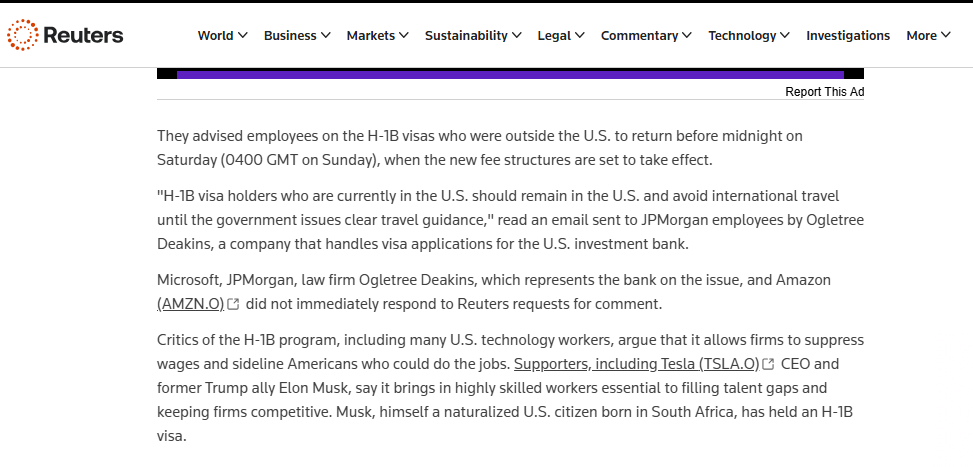Expand the More menu chevron
This screenshot has height=467, width=973.
[946, 36]
